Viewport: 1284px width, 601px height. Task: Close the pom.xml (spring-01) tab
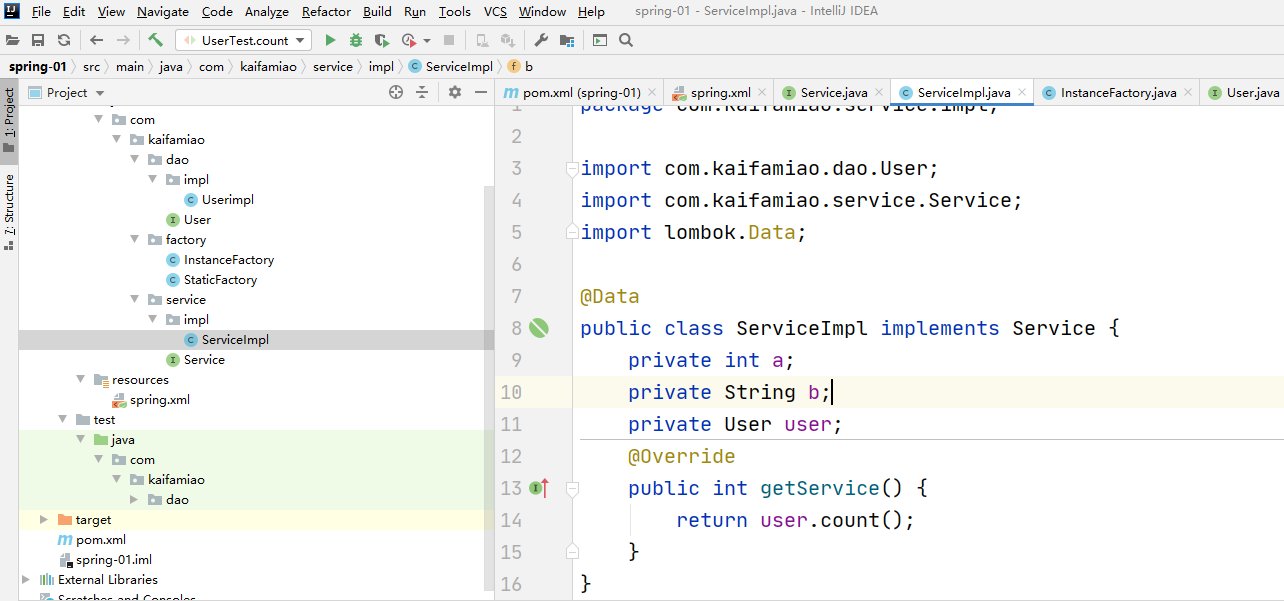click(x=651, y=93)
